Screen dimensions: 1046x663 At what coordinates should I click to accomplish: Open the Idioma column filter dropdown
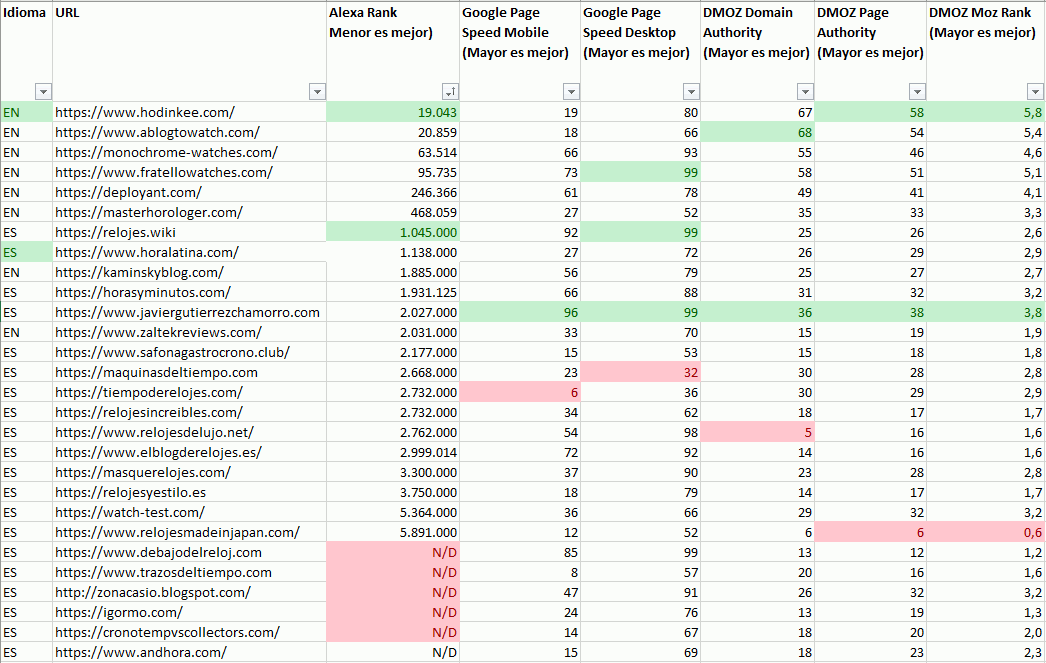click(x=42, y=91)
